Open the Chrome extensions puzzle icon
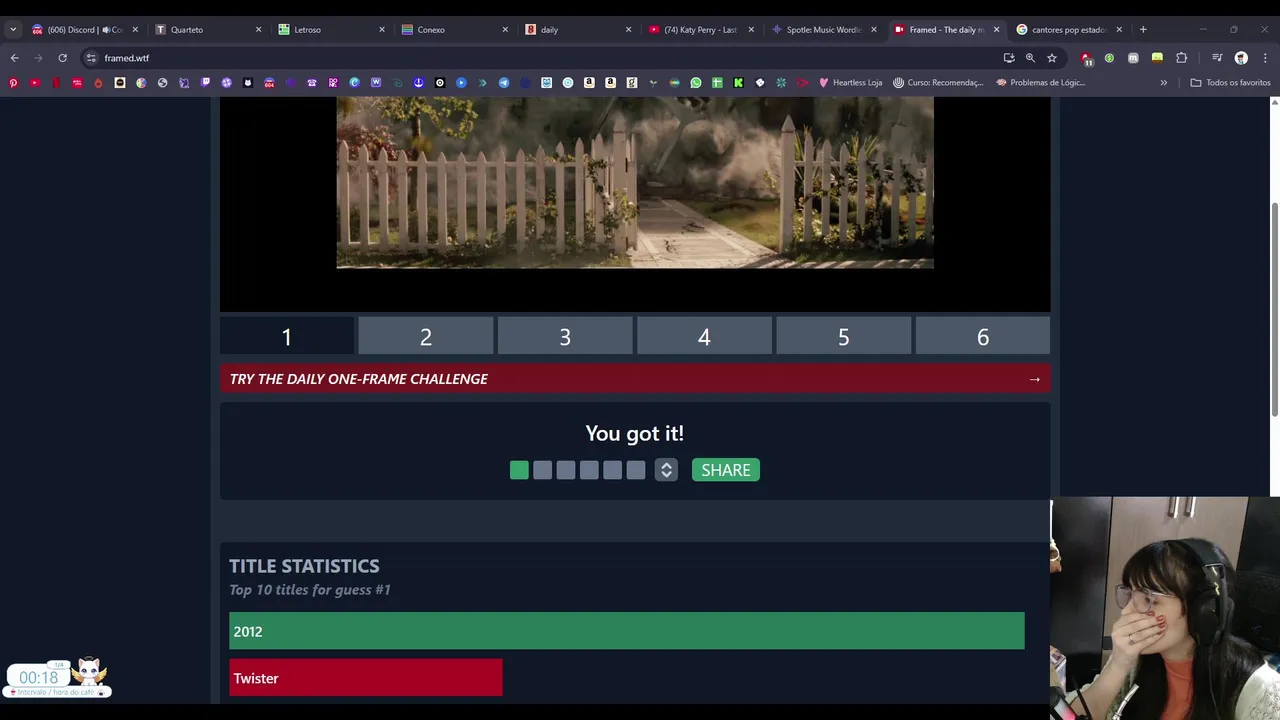The width and height of the screenshot is (1280, 720). click(1181, 58)
